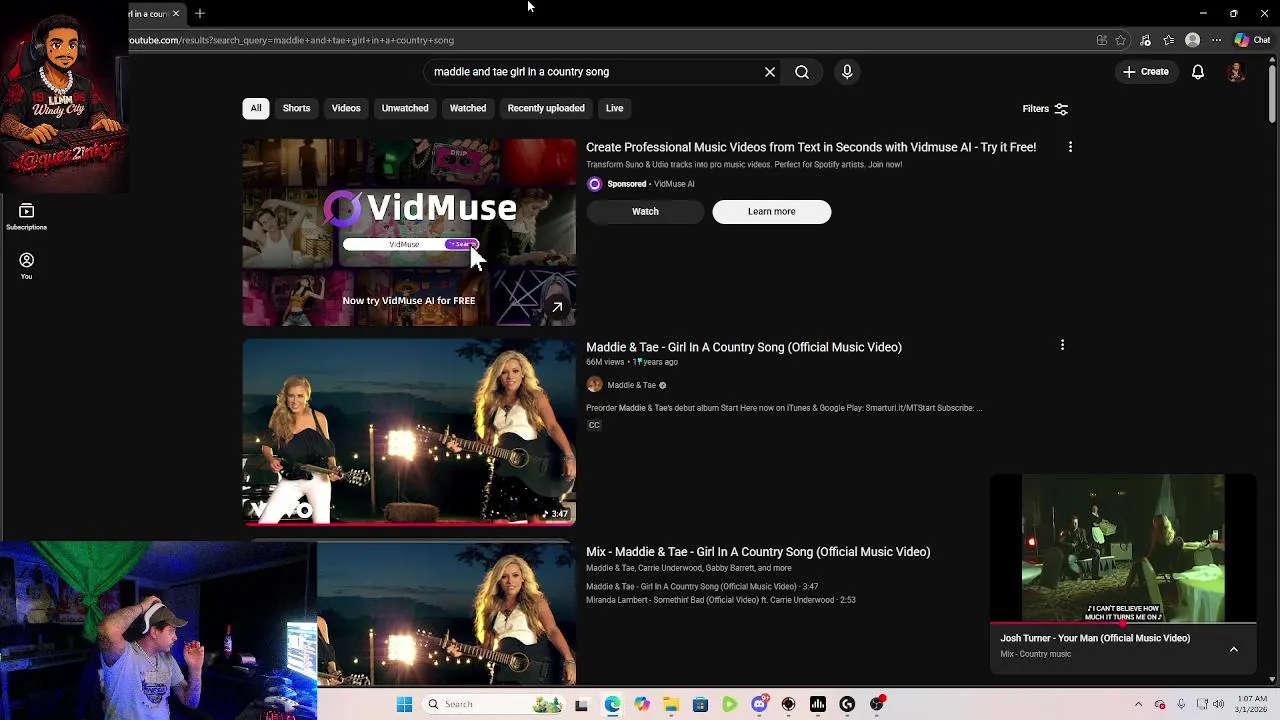This screenshot has width=1280, height=720.
Task: Open the YouTube account avatar menu
Action: pyautogui.click(x=1236, y=72)
